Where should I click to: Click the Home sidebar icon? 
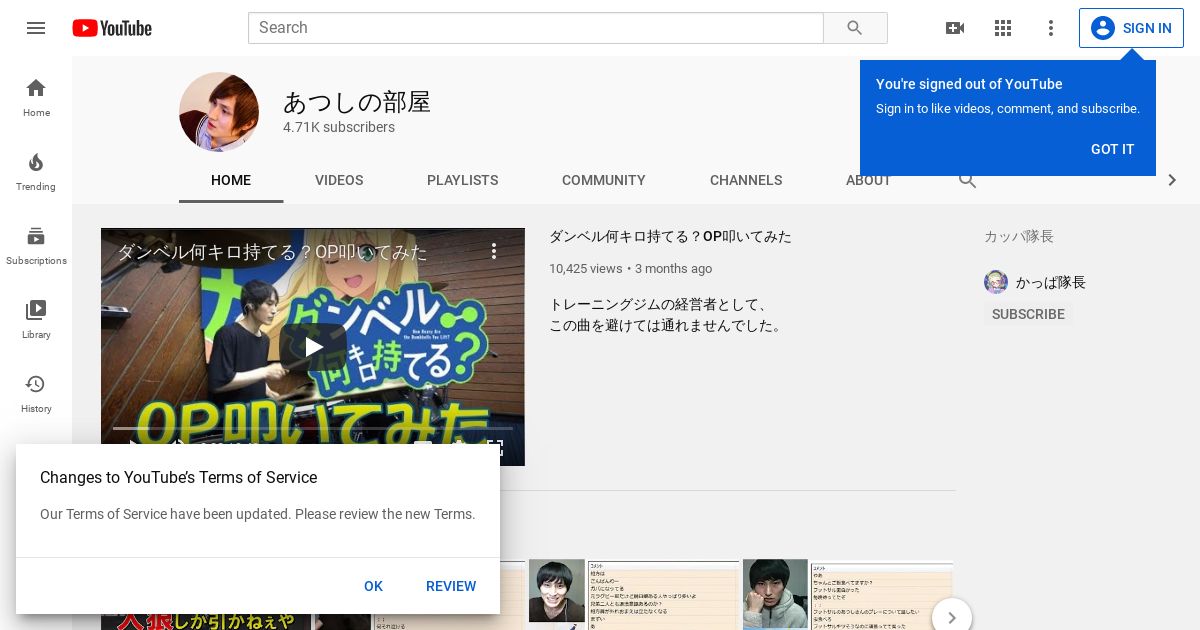pyautogui.click(x=36, y=98)
